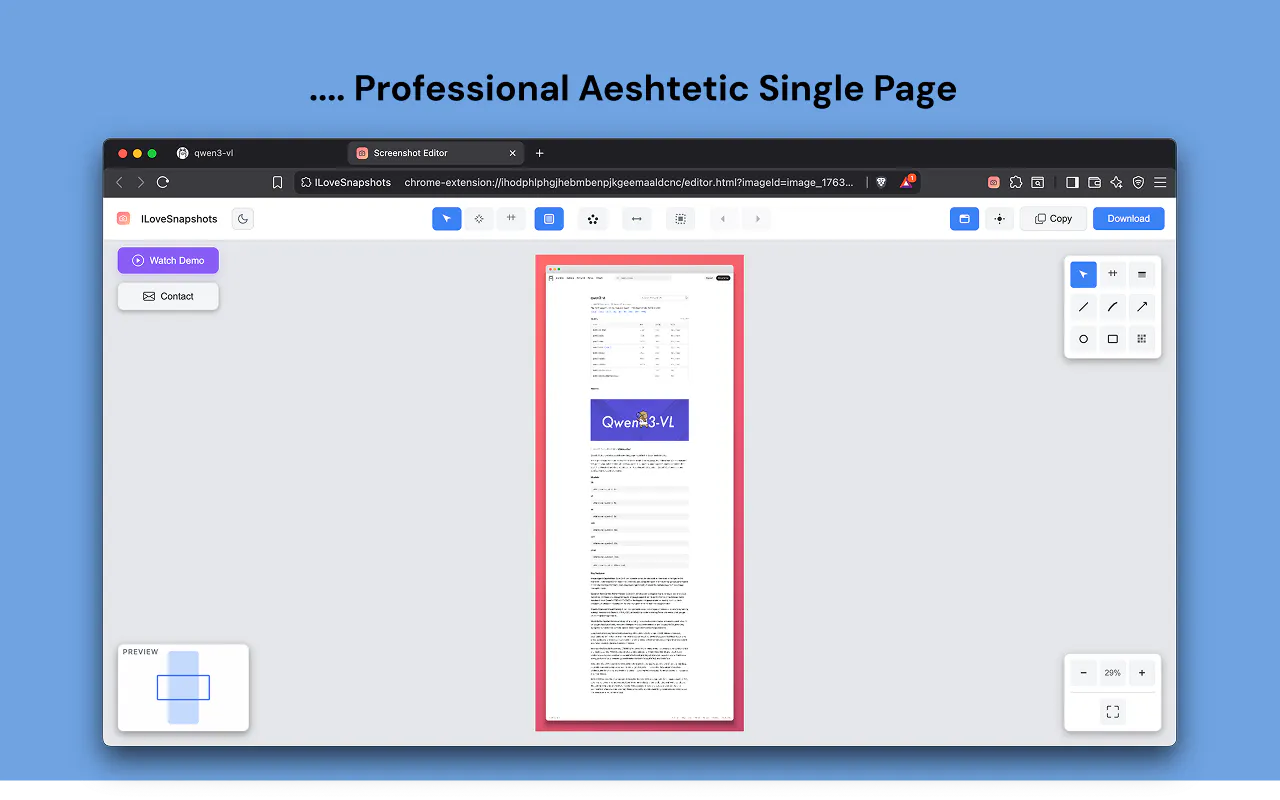Copy the screenshot with the Copy button
The height and width of the screenshot is (800, 1280).
1053,219
